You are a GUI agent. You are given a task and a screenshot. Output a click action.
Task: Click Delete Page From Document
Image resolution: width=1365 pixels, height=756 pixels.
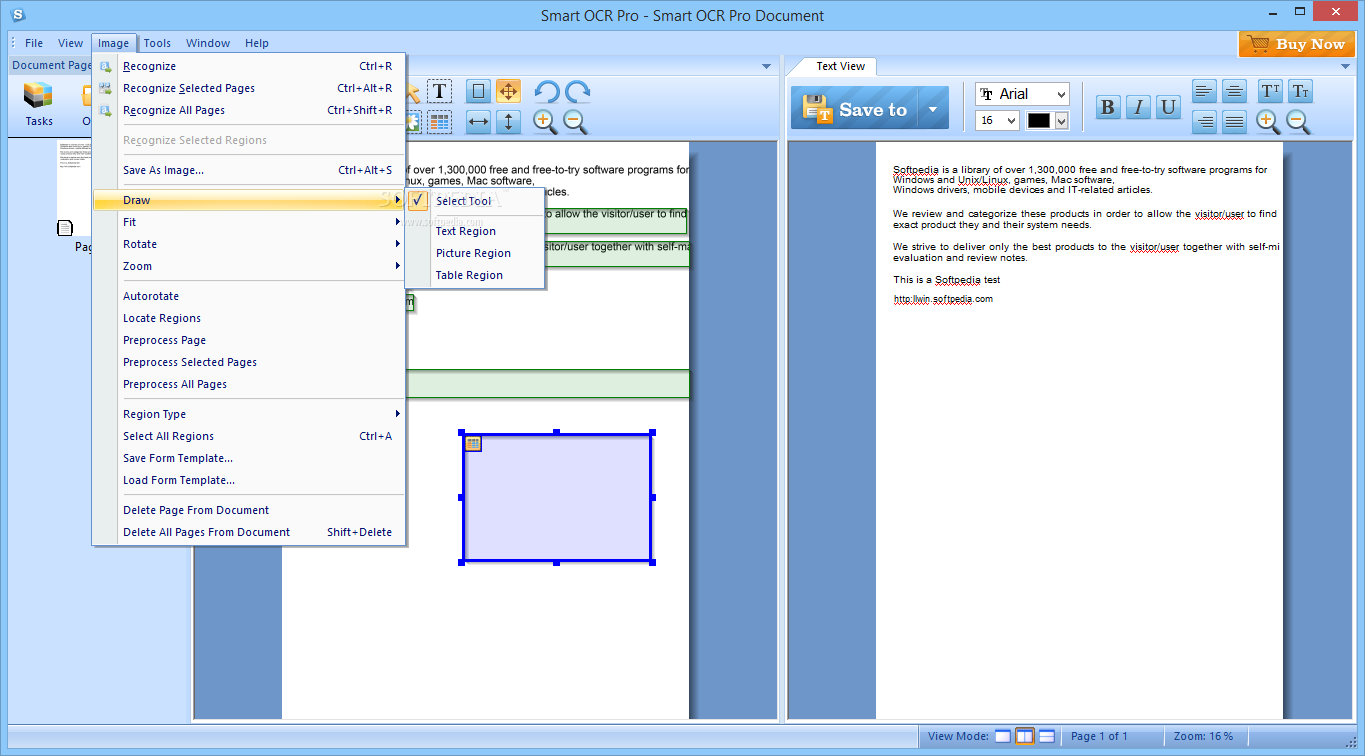(248, 510)
